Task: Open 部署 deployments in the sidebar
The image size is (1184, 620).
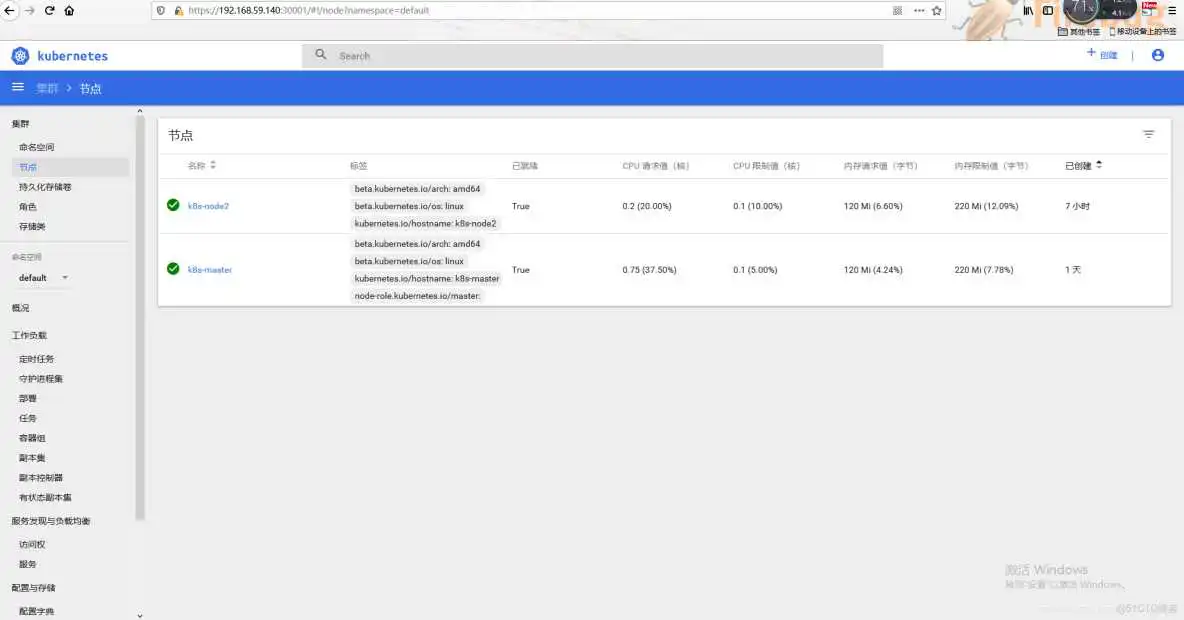Action: tap(28, 398)
